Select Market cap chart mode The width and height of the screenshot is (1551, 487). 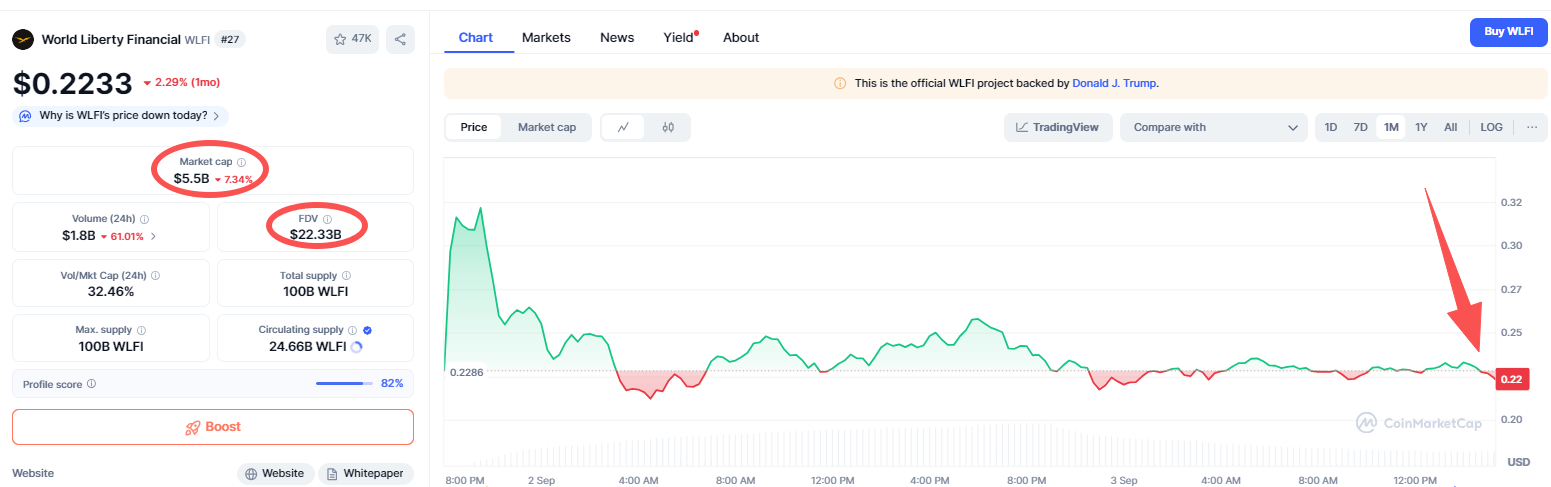pyautogui.click(x=547, y=127)
